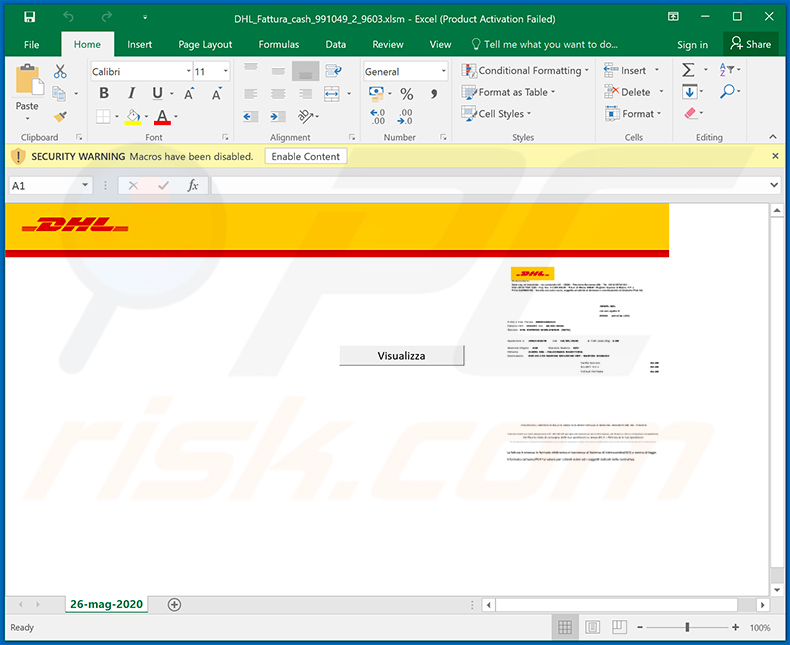Open the Font name dropdown
Image resolution: width=790 pixels, height=645 pixels.
point(189,72)
